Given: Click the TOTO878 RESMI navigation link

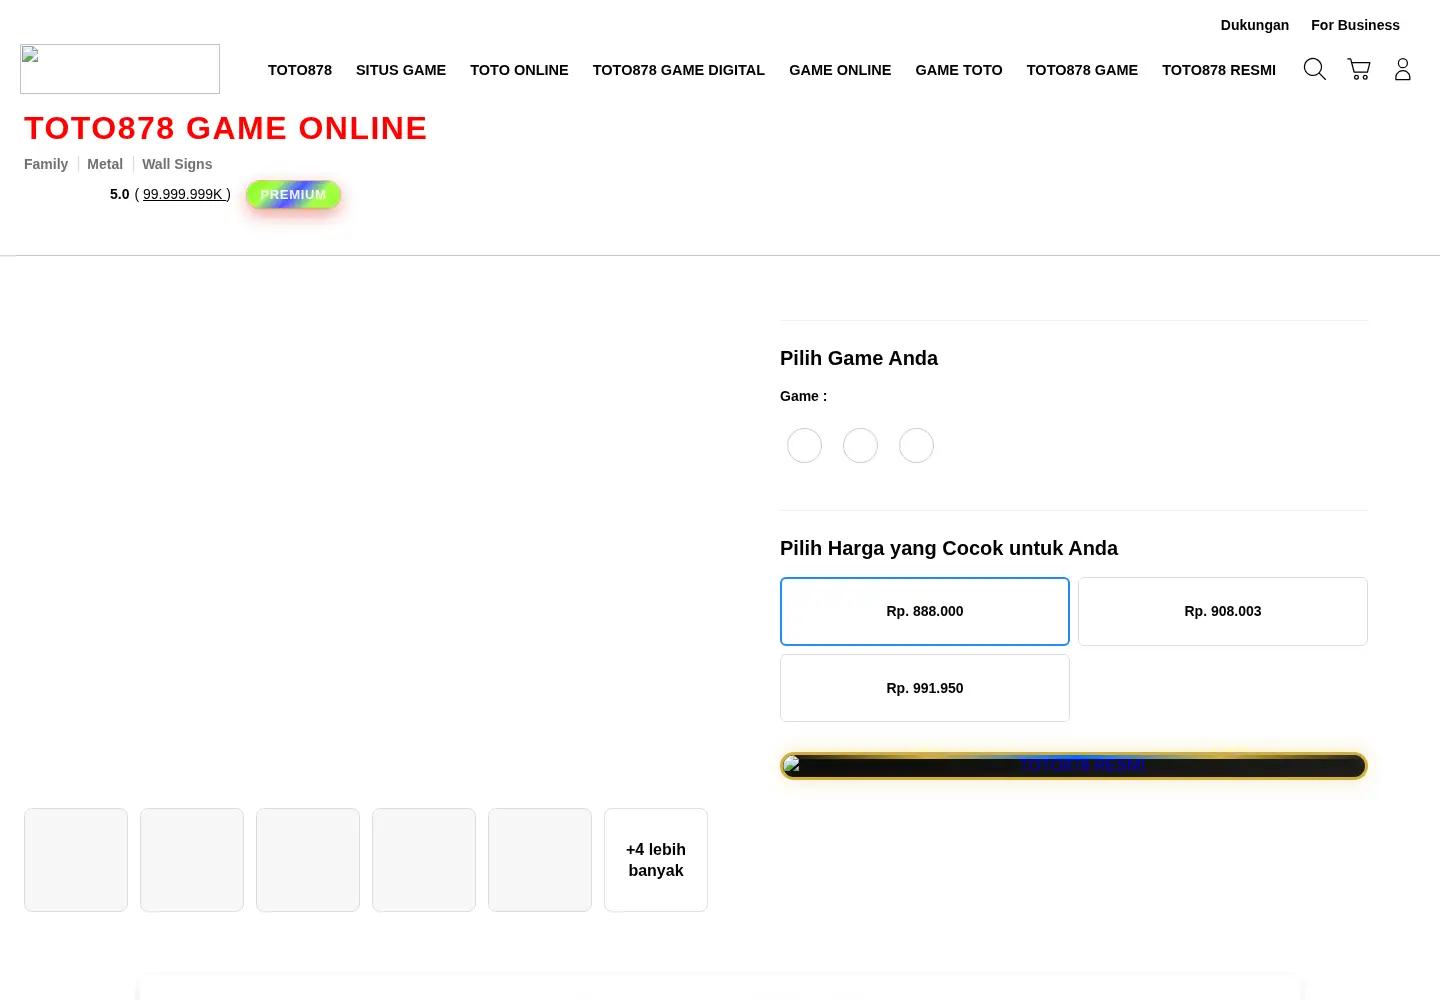Looking at the screenshot, I should 1219,70.
